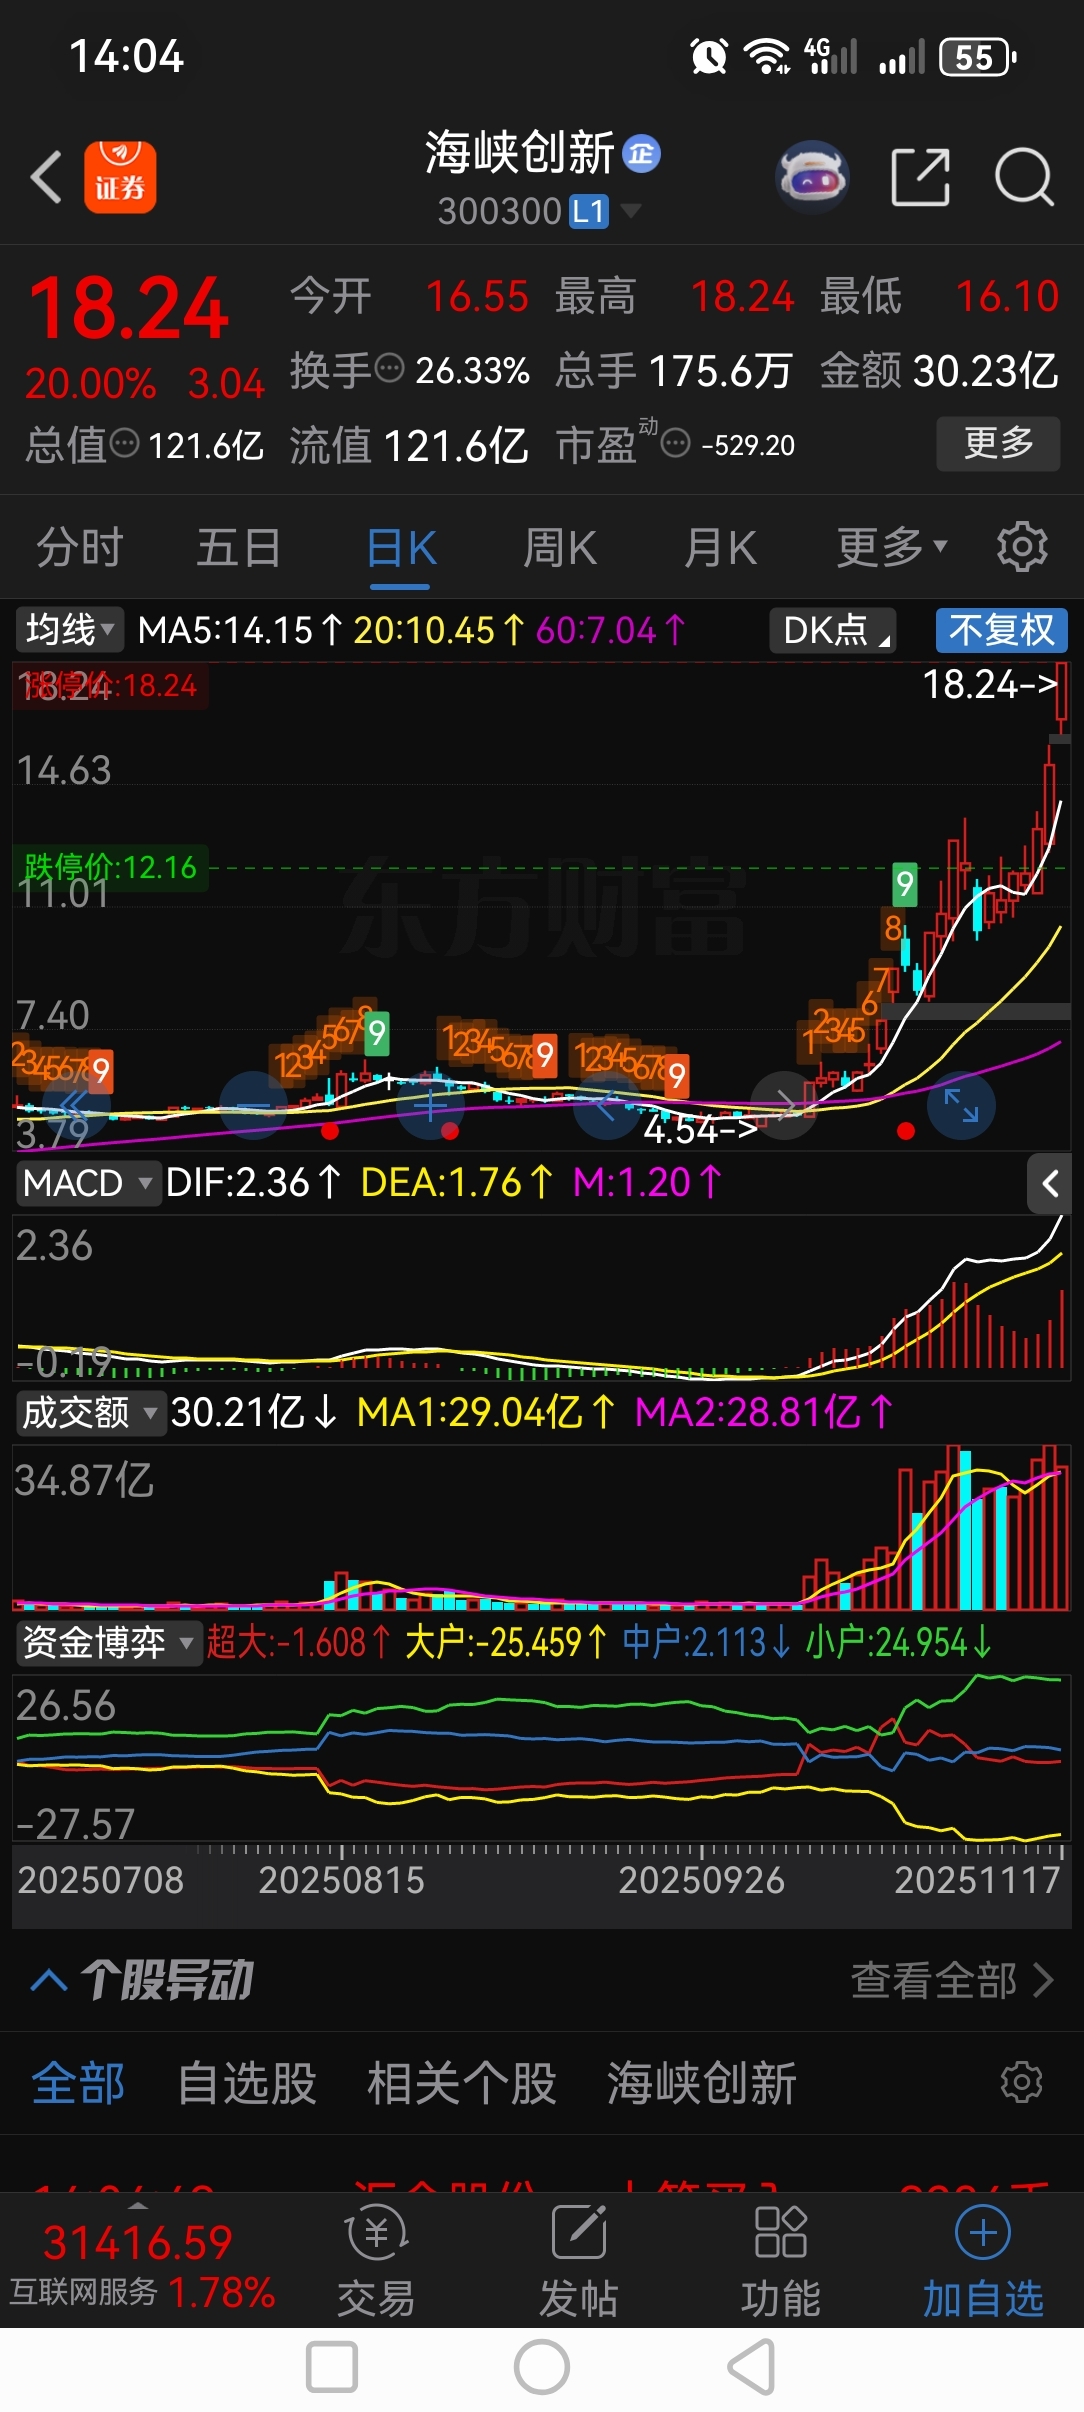Open the 成交额 indicator dropdown

click(x=90, y=1412)
